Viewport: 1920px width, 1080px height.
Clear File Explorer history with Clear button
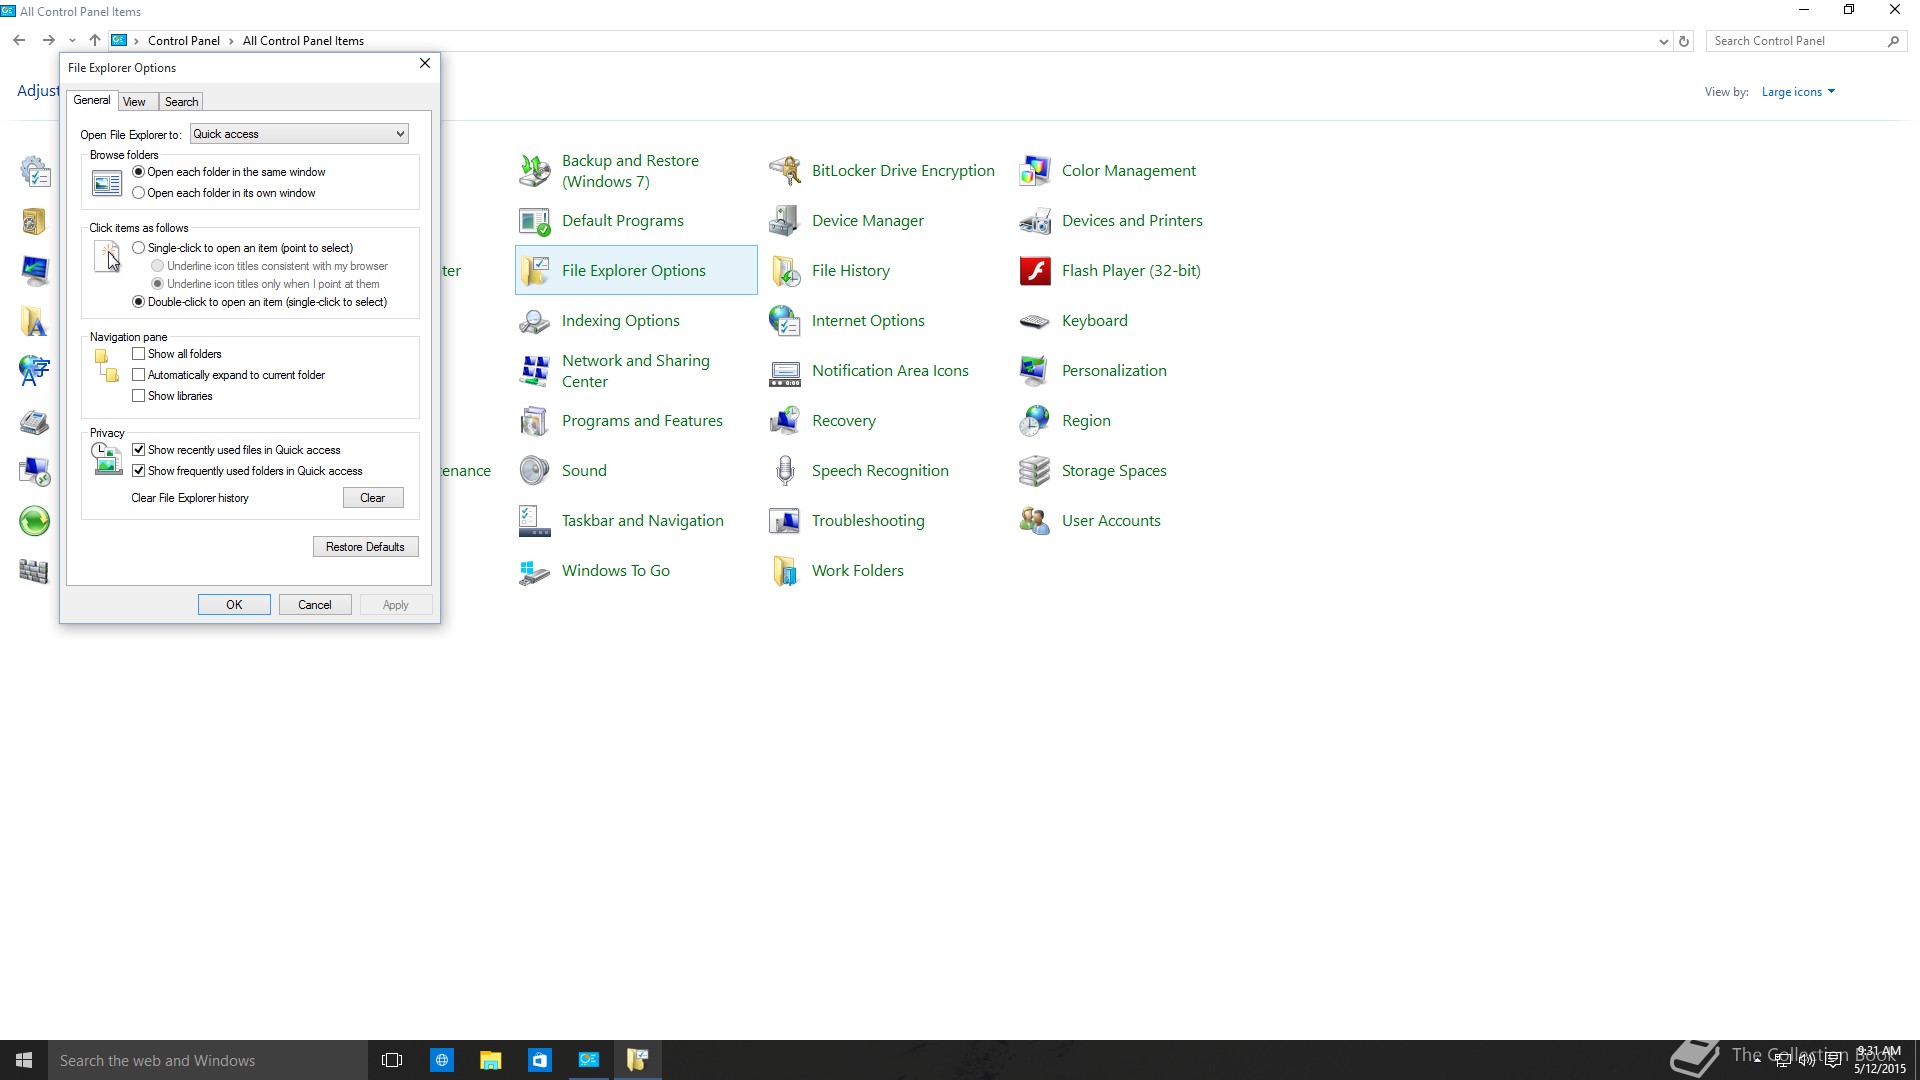373,498
